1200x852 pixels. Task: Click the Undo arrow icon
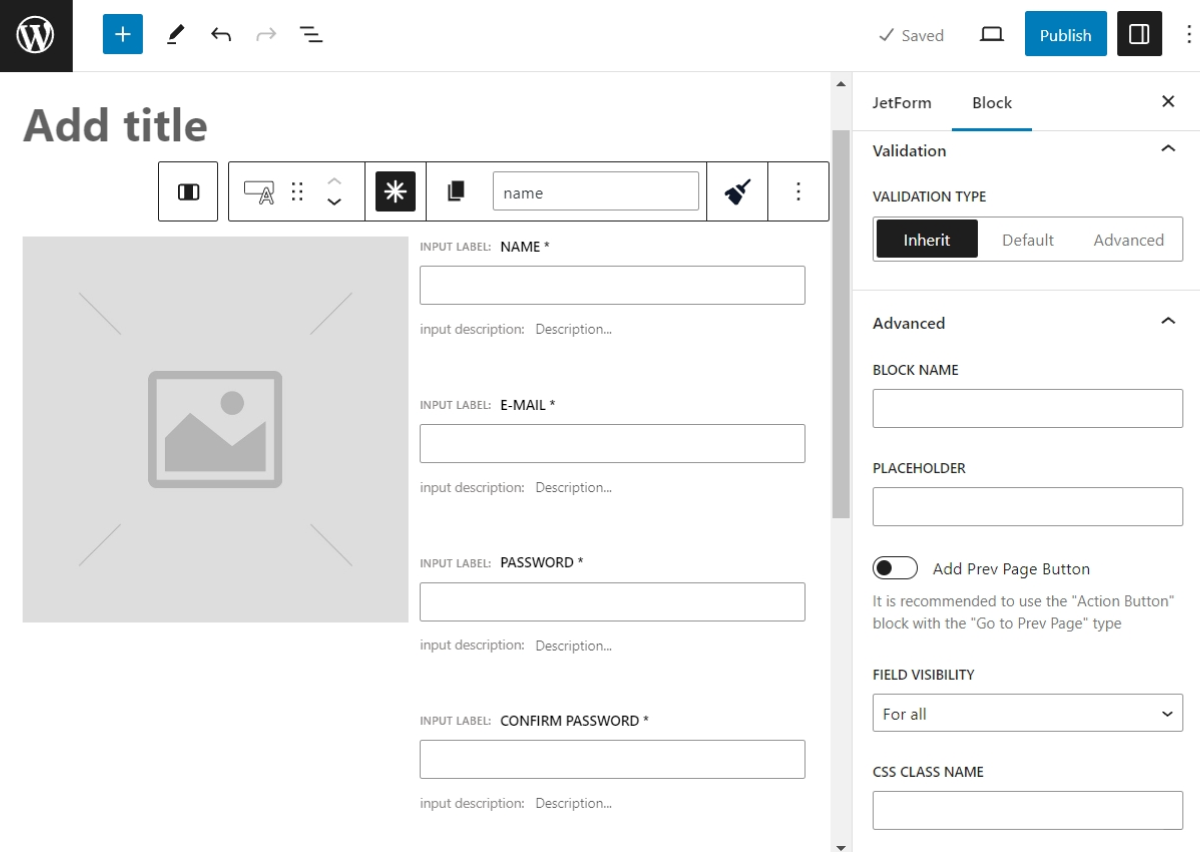pos(221,34)
